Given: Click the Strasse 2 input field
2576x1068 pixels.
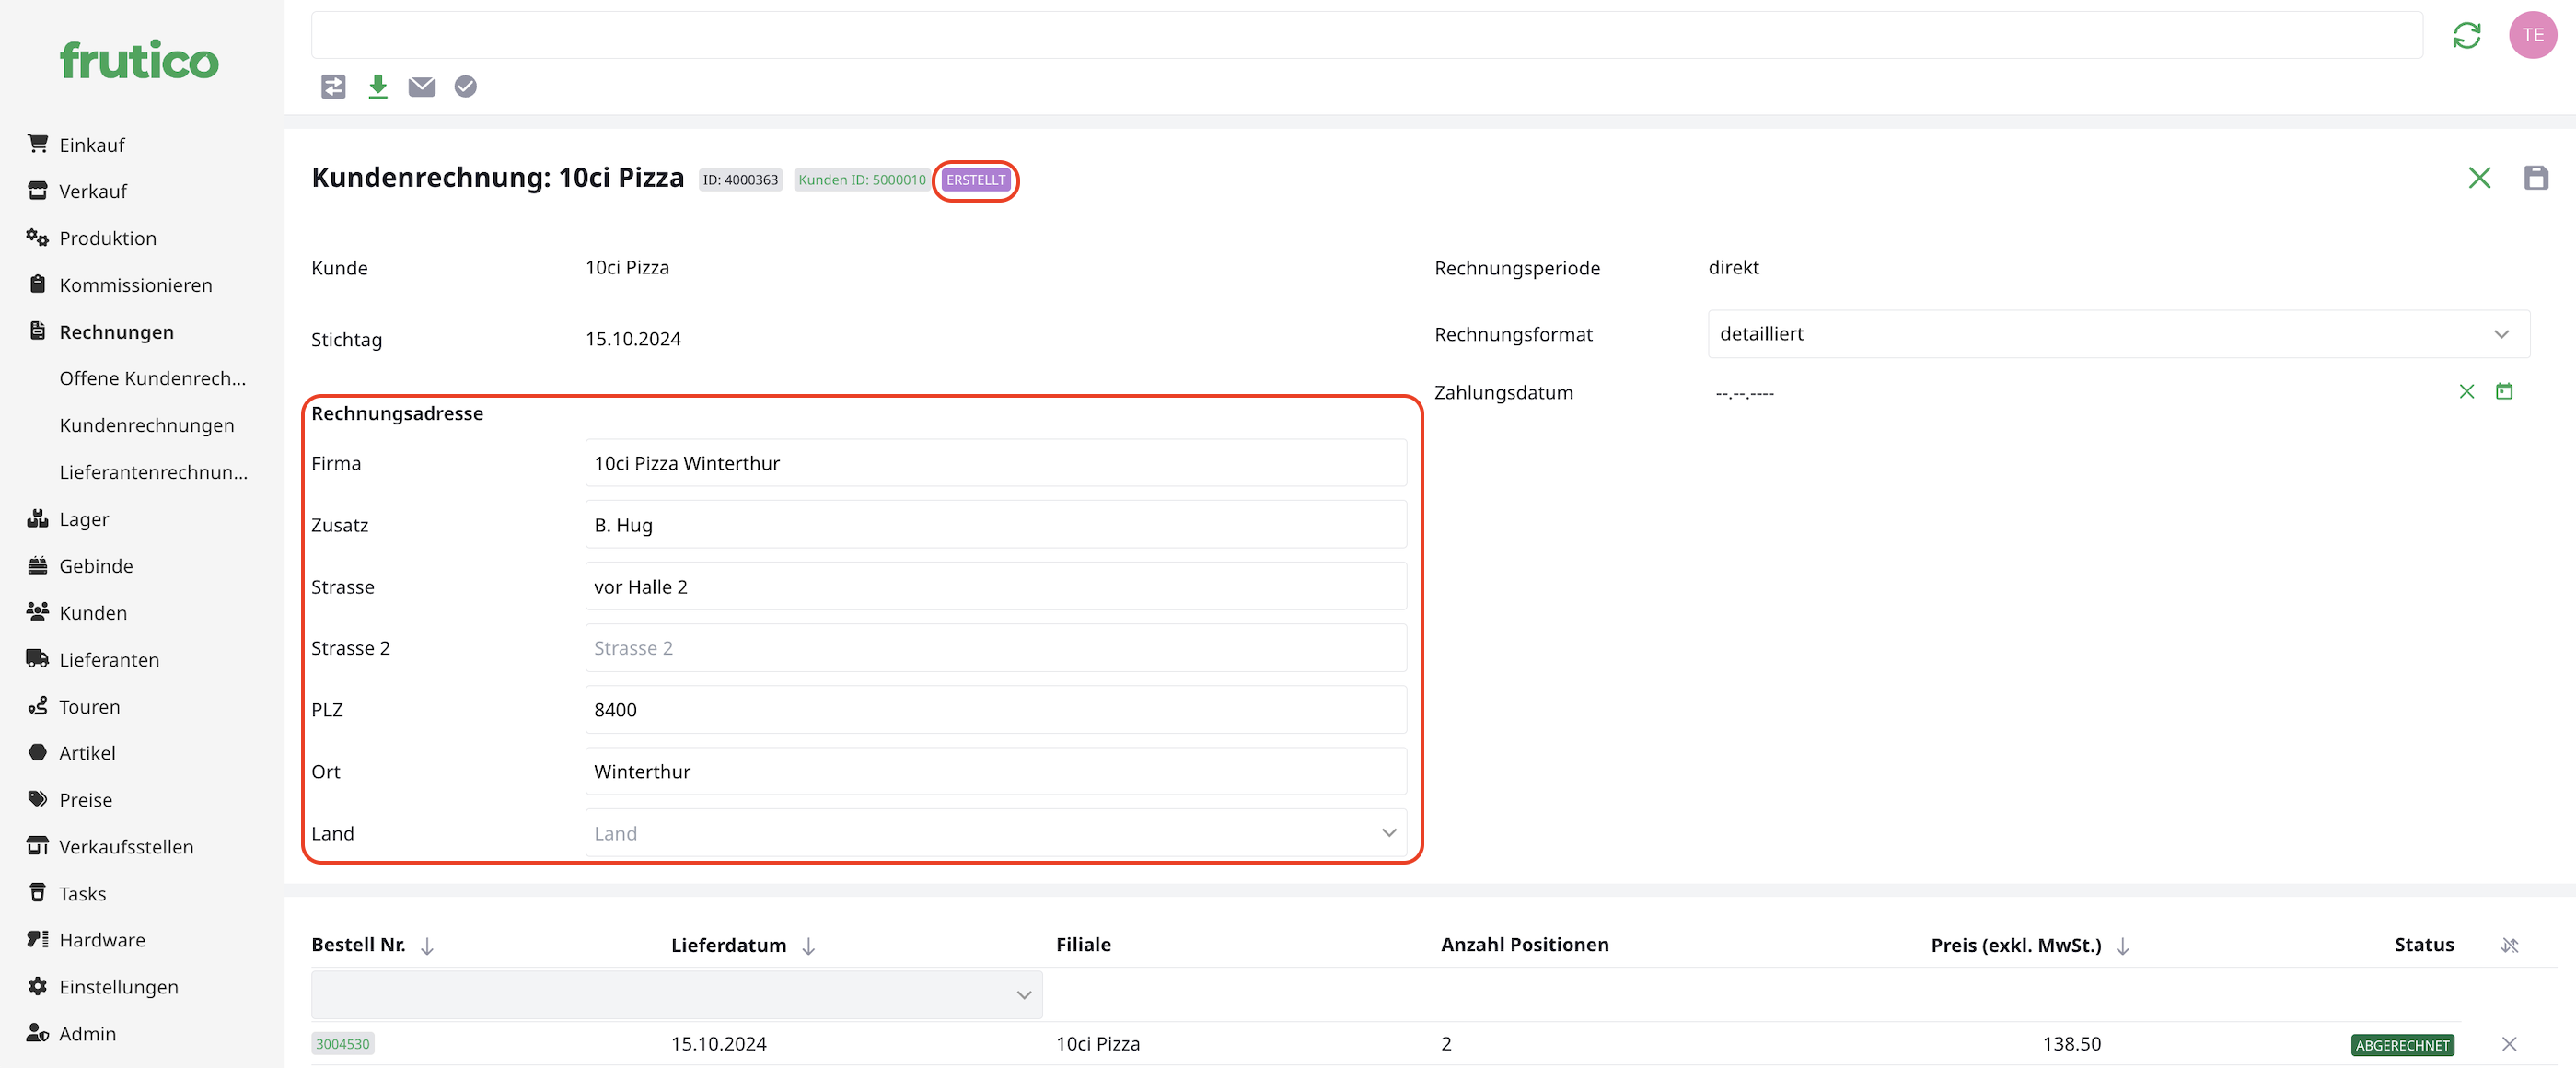Looking at the screenshot, I should pos(995,648).
